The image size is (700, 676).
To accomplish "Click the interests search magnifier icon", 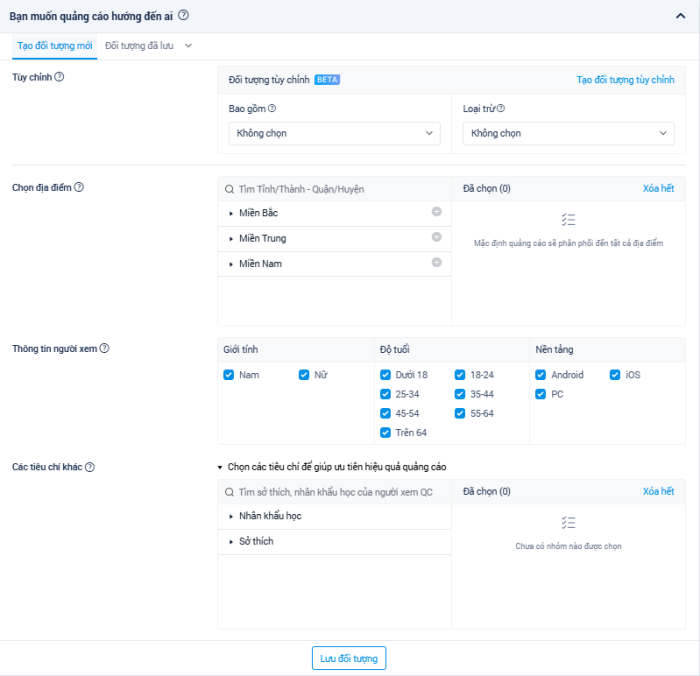I will coord(229,492).
